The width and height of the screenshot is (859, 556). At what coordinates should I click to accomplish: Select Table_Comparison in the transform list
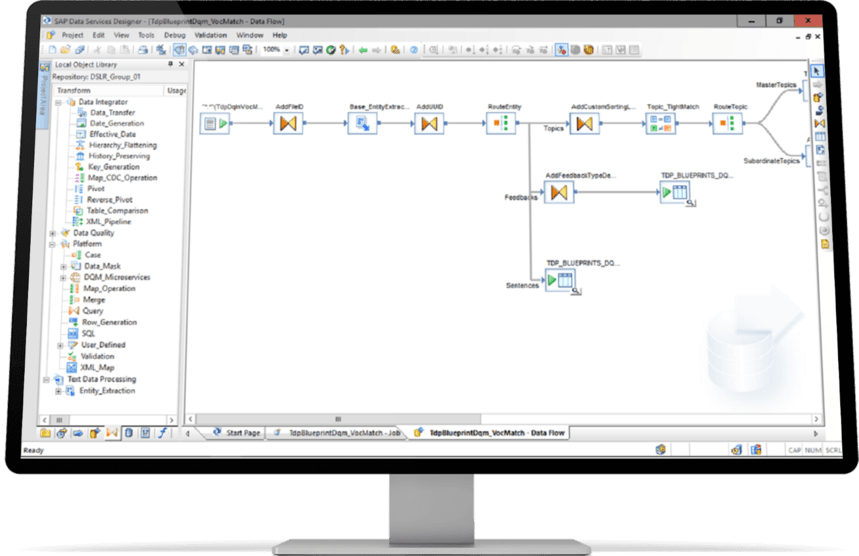click(117, 211)
